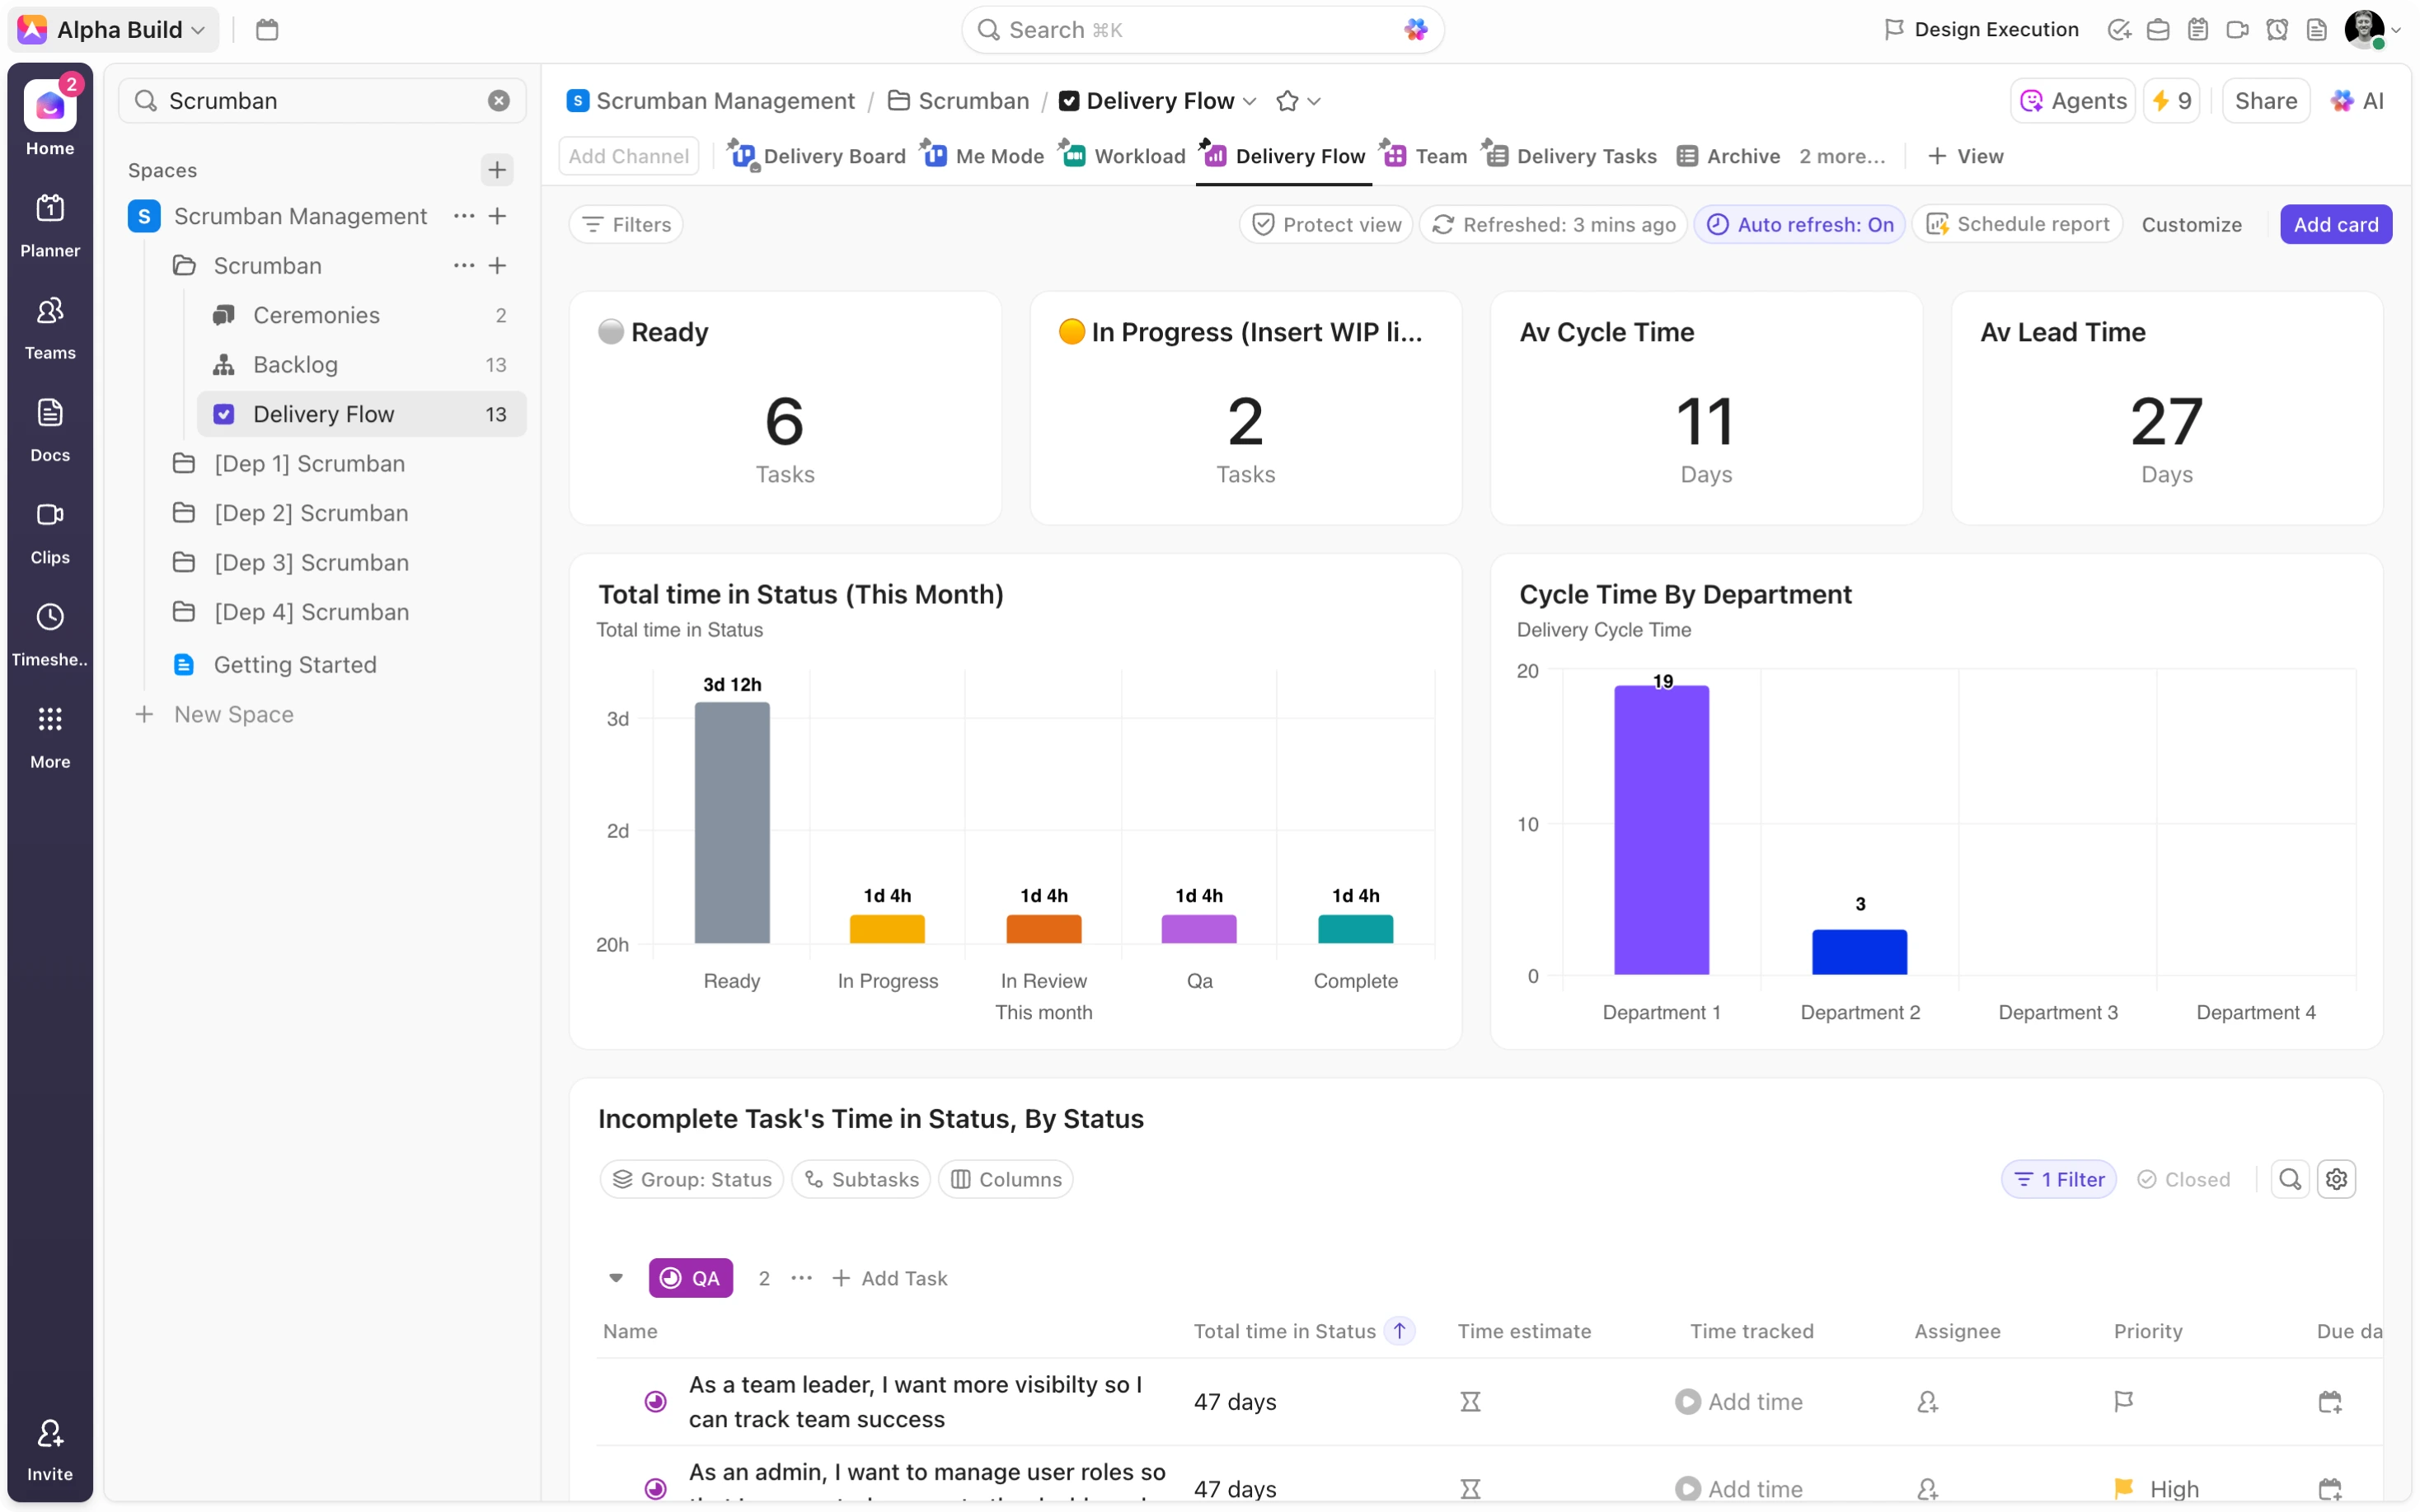This screenshot has width=2420, height=1512.
Task: Expand the Delivery Flow breadcrumb dropdown
Action: [1250, 100]
